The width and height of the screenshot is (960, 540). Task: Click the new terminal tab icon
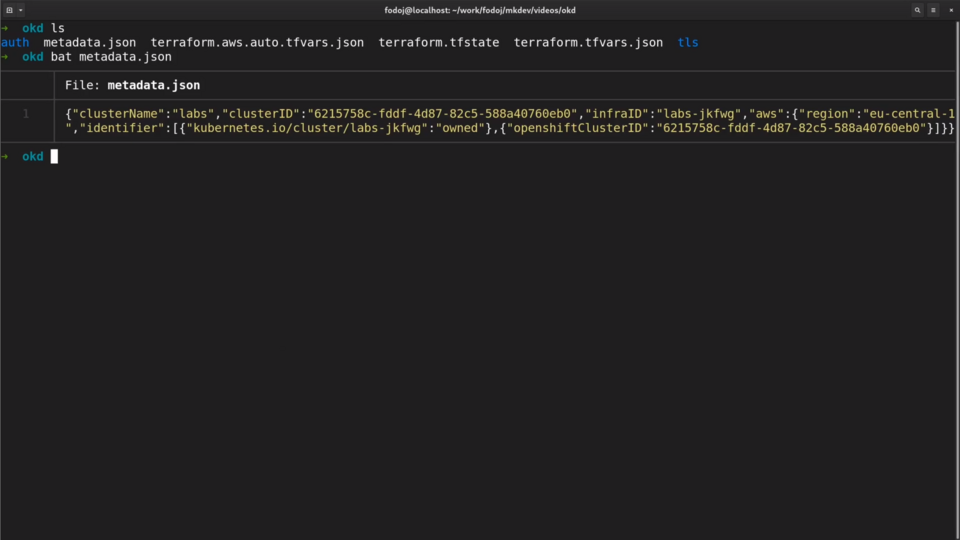pos(9,10)
